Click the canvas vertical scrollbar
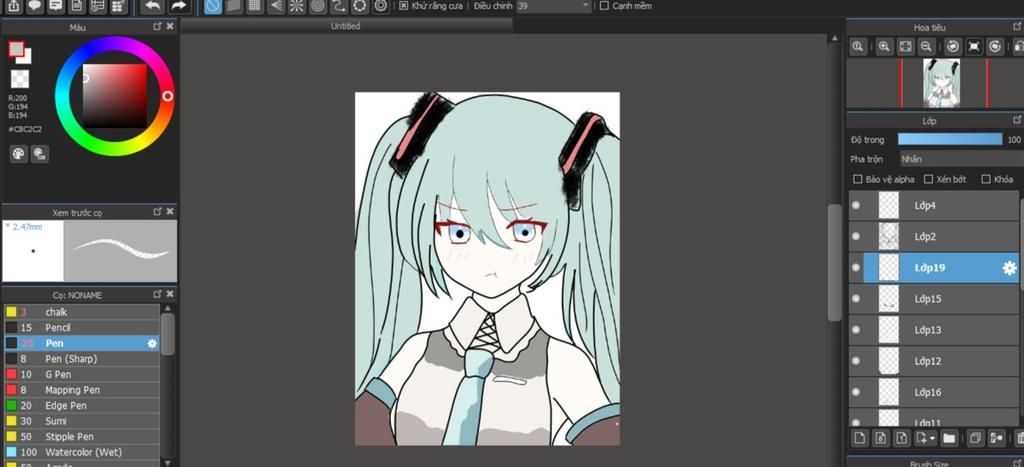 (834, 263)
